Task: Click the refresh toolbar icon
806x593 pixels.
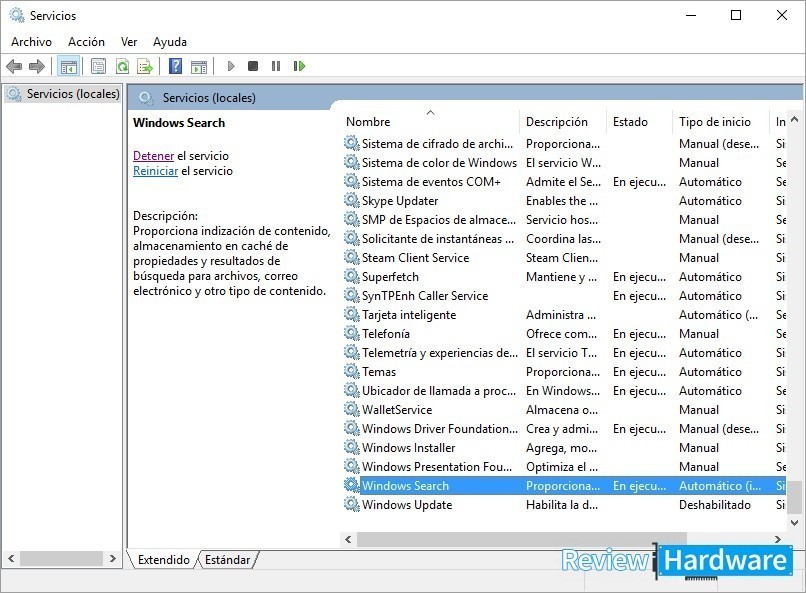Action: [x=122, y=66]
